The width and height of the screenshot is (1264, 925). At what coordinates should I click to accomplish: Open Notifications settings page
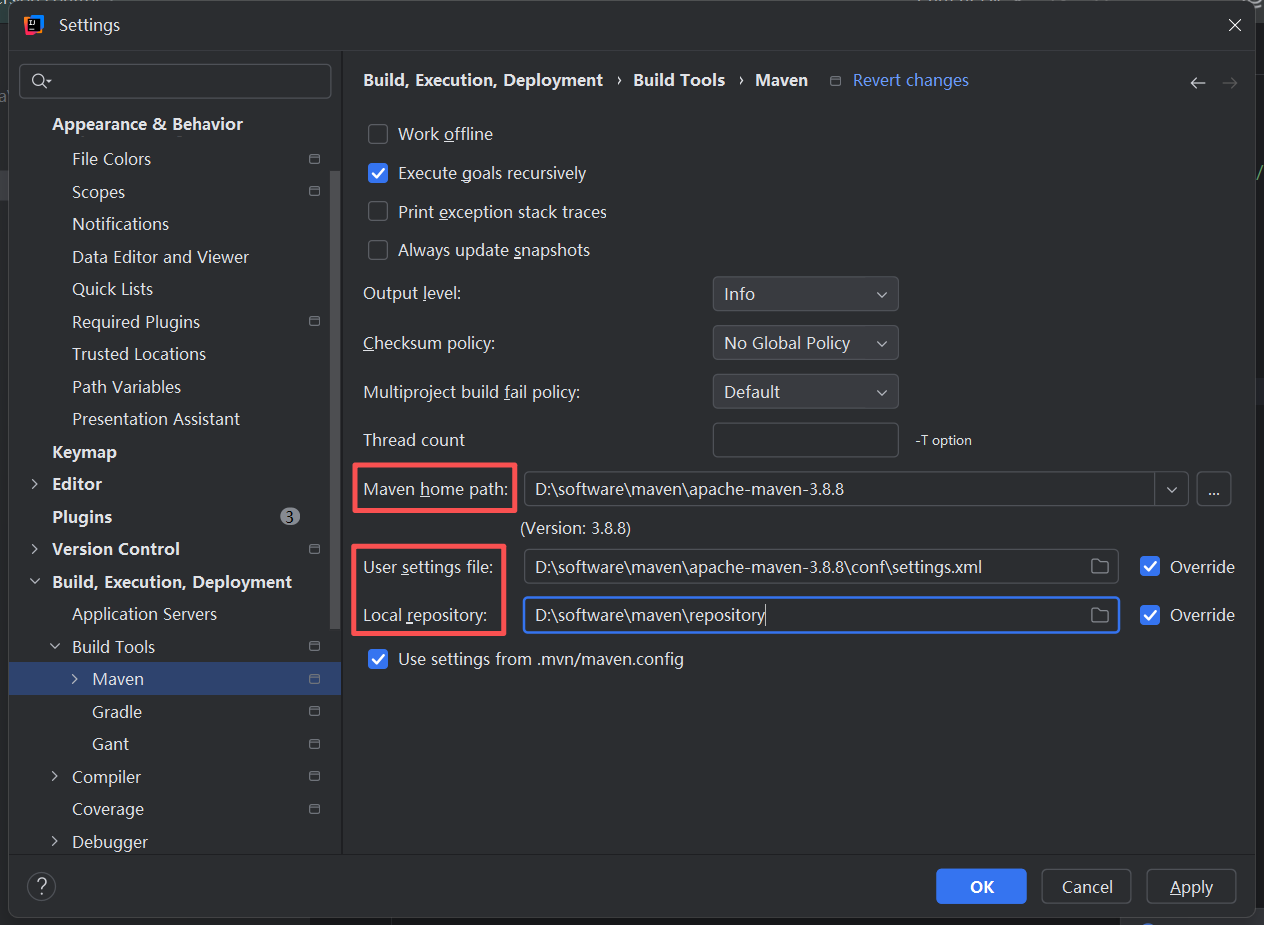click(x=120, y=224)
